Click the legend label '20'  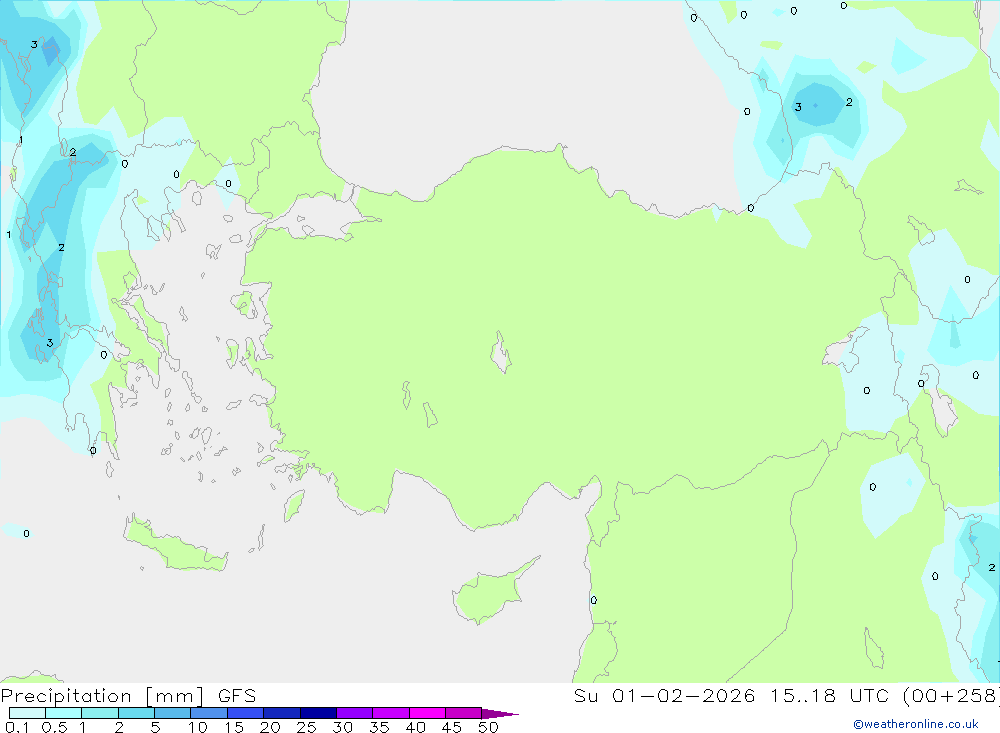tap(270, 727)
